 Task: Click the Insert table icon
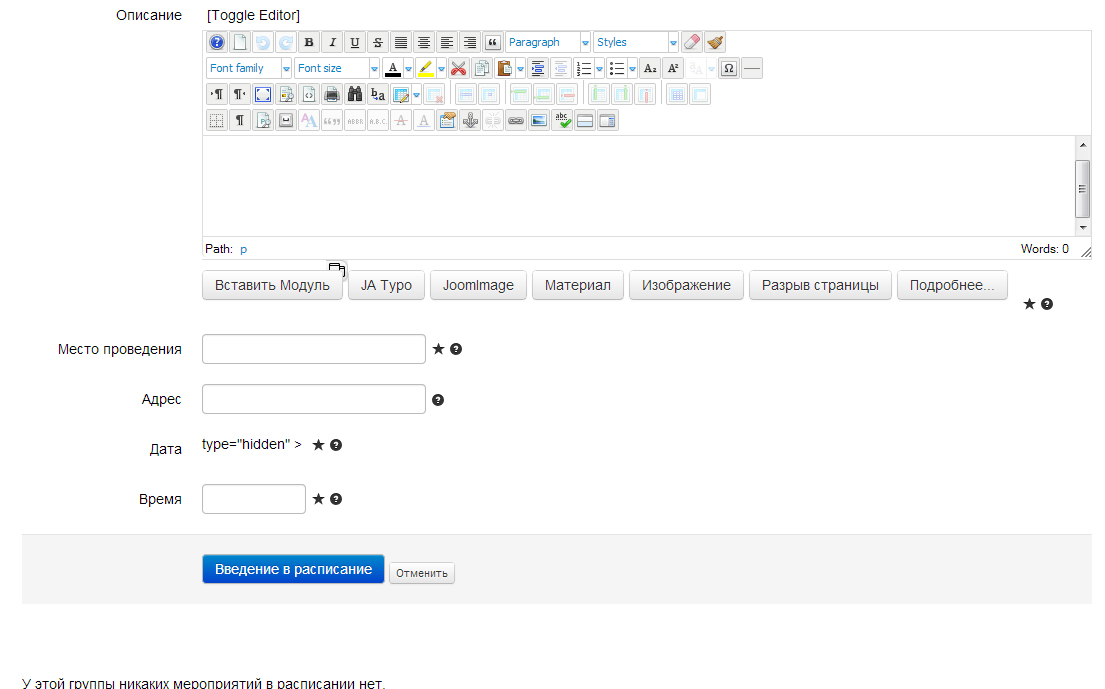tap(402, 94)
